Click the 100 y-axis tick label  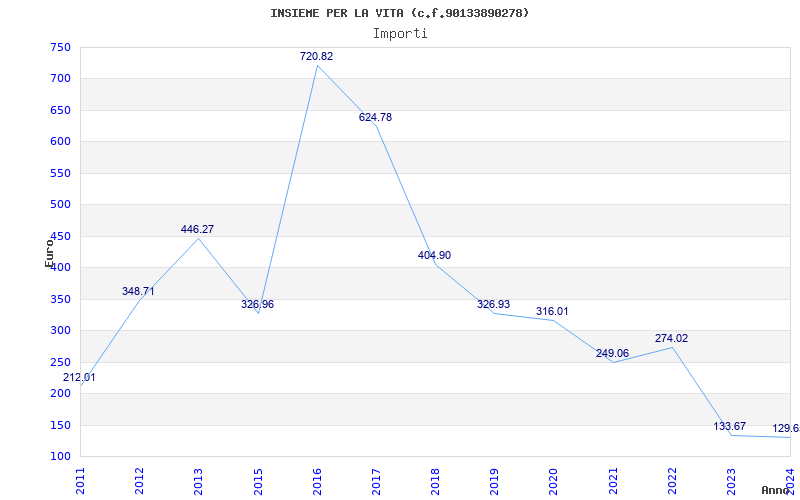click(x=60, y=456)
